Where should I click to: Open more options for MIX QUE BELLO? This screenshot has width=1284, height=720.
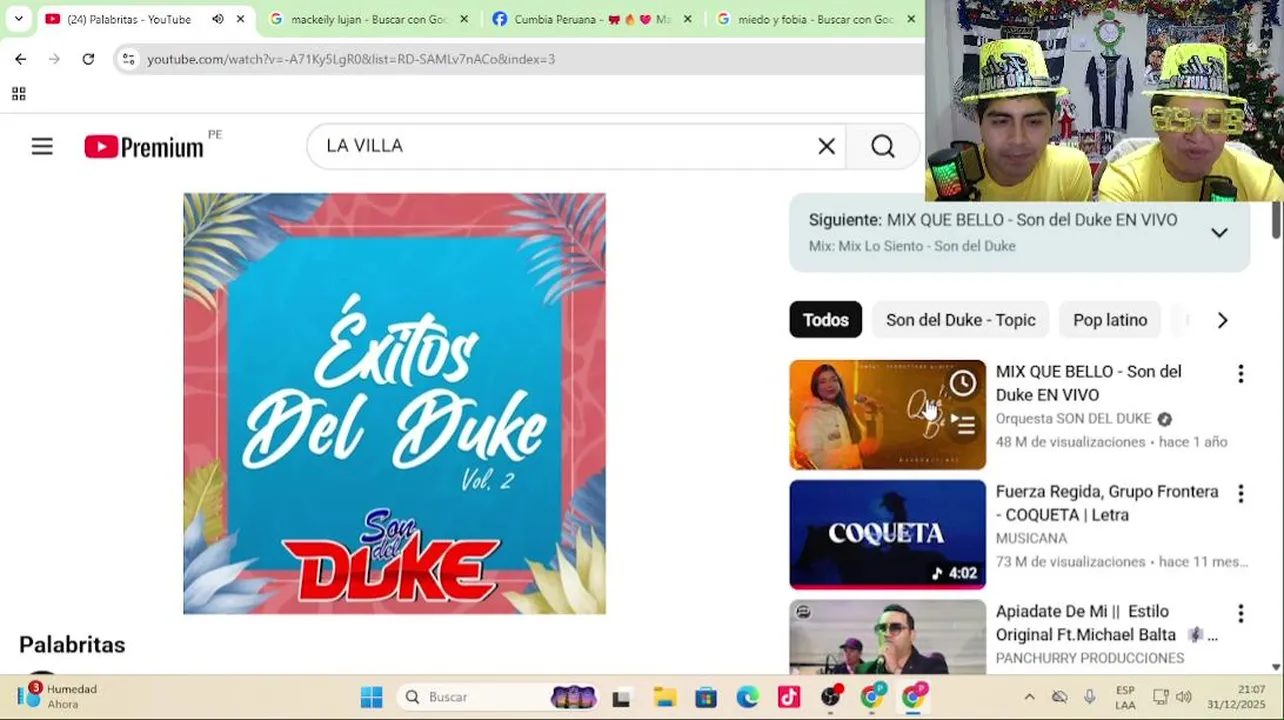tap(1240, 373)
